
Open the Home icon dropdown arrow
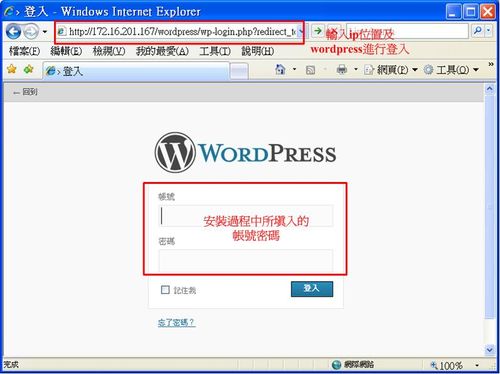tap(294, 69)
